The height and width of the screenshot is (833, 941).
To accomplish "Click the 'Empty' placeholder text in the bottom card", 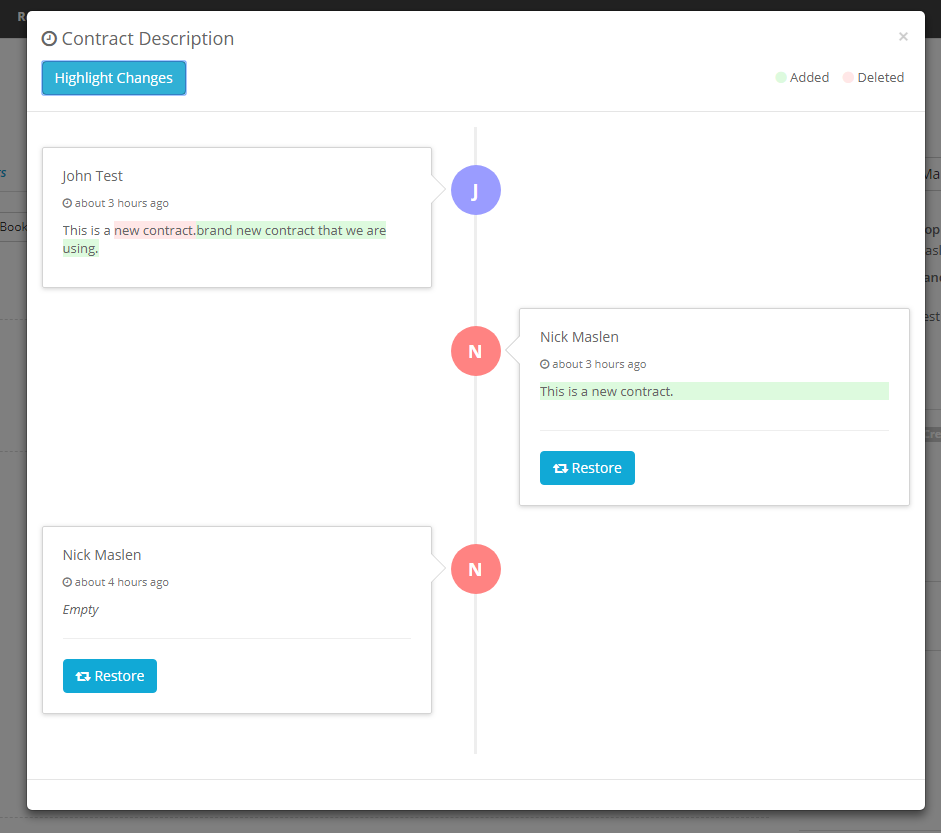I will 80,609.
